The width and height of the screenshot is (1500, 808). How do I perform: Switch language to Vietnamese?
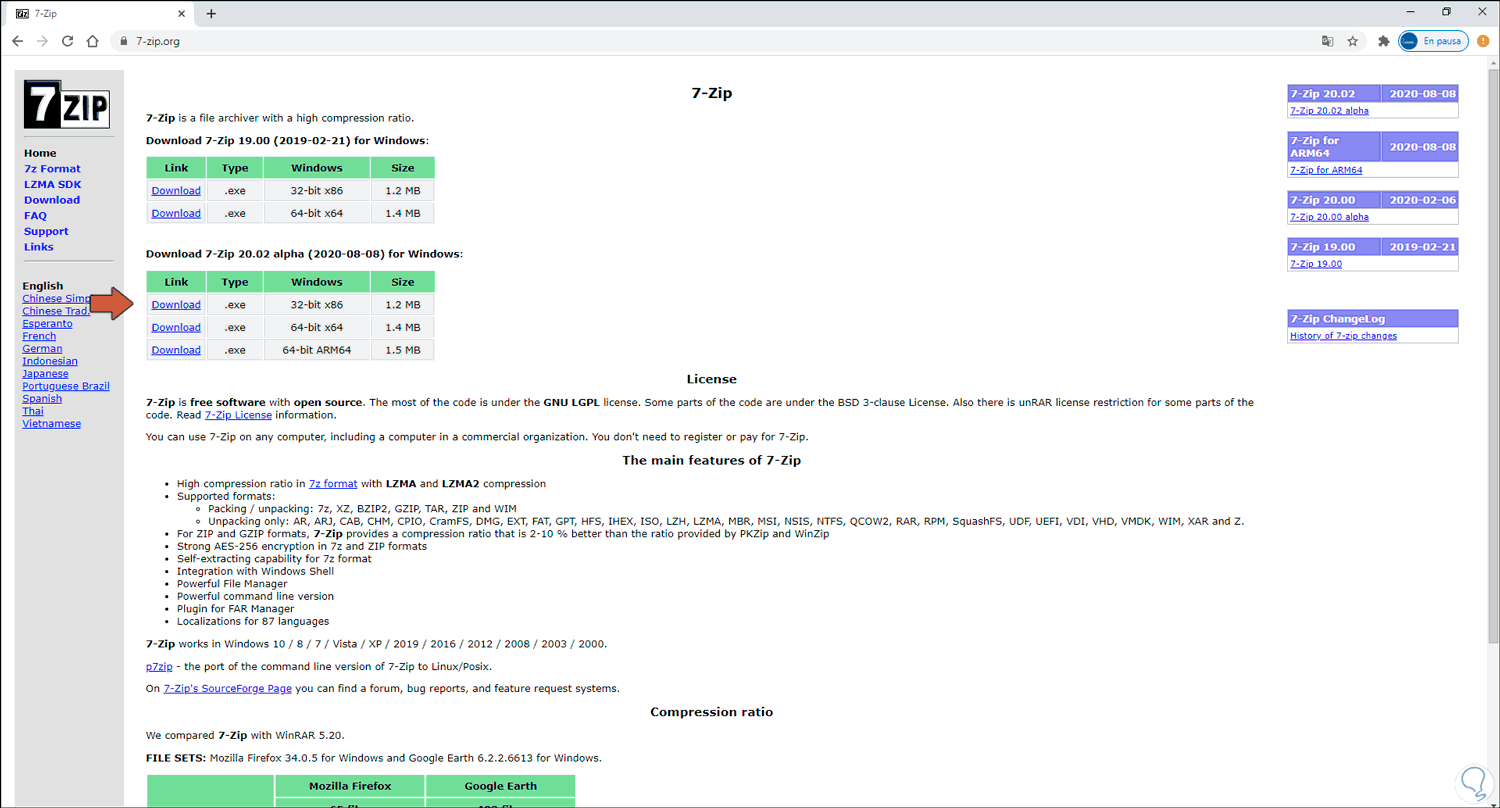click(x=52, y=424)
